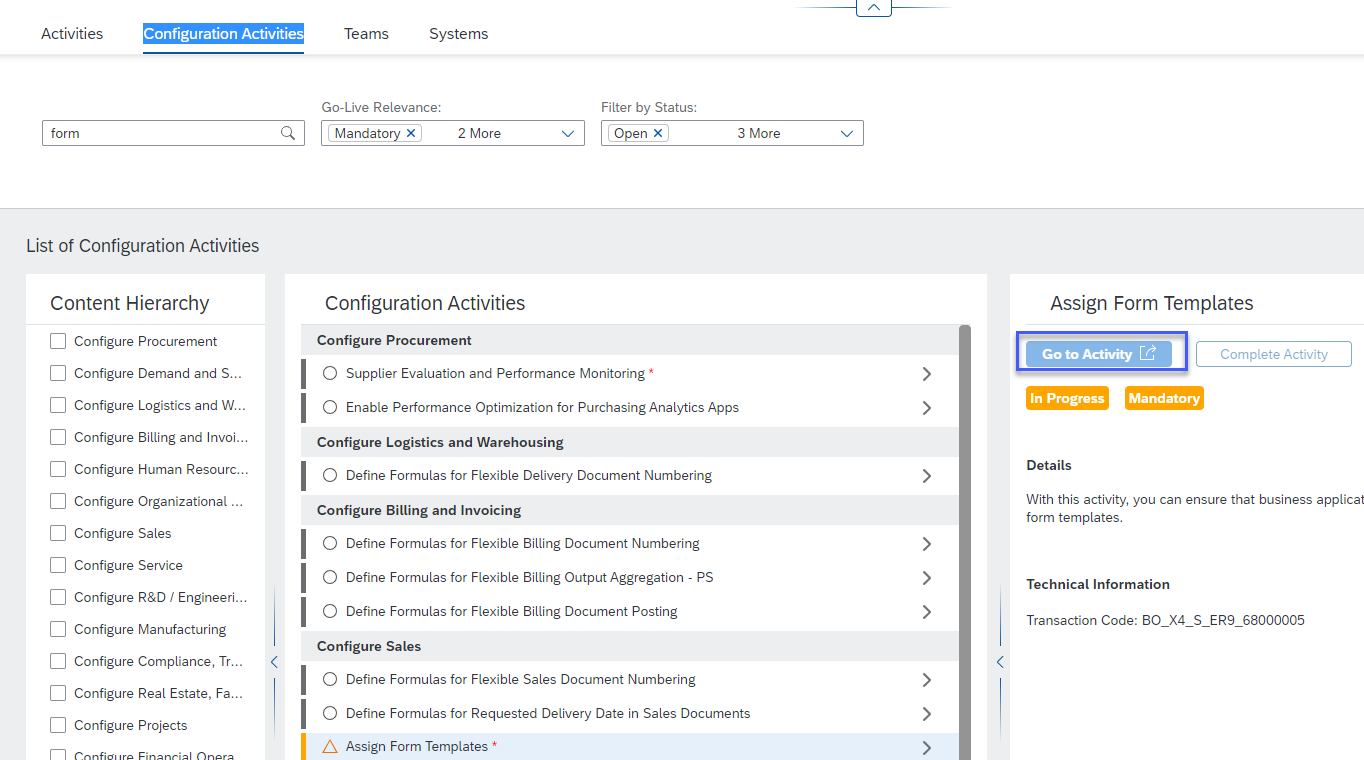This screenshot has height=760, width=1364.
Task: Click the warning triangle beside Assign Form Templates
Action: click(330, 746)
